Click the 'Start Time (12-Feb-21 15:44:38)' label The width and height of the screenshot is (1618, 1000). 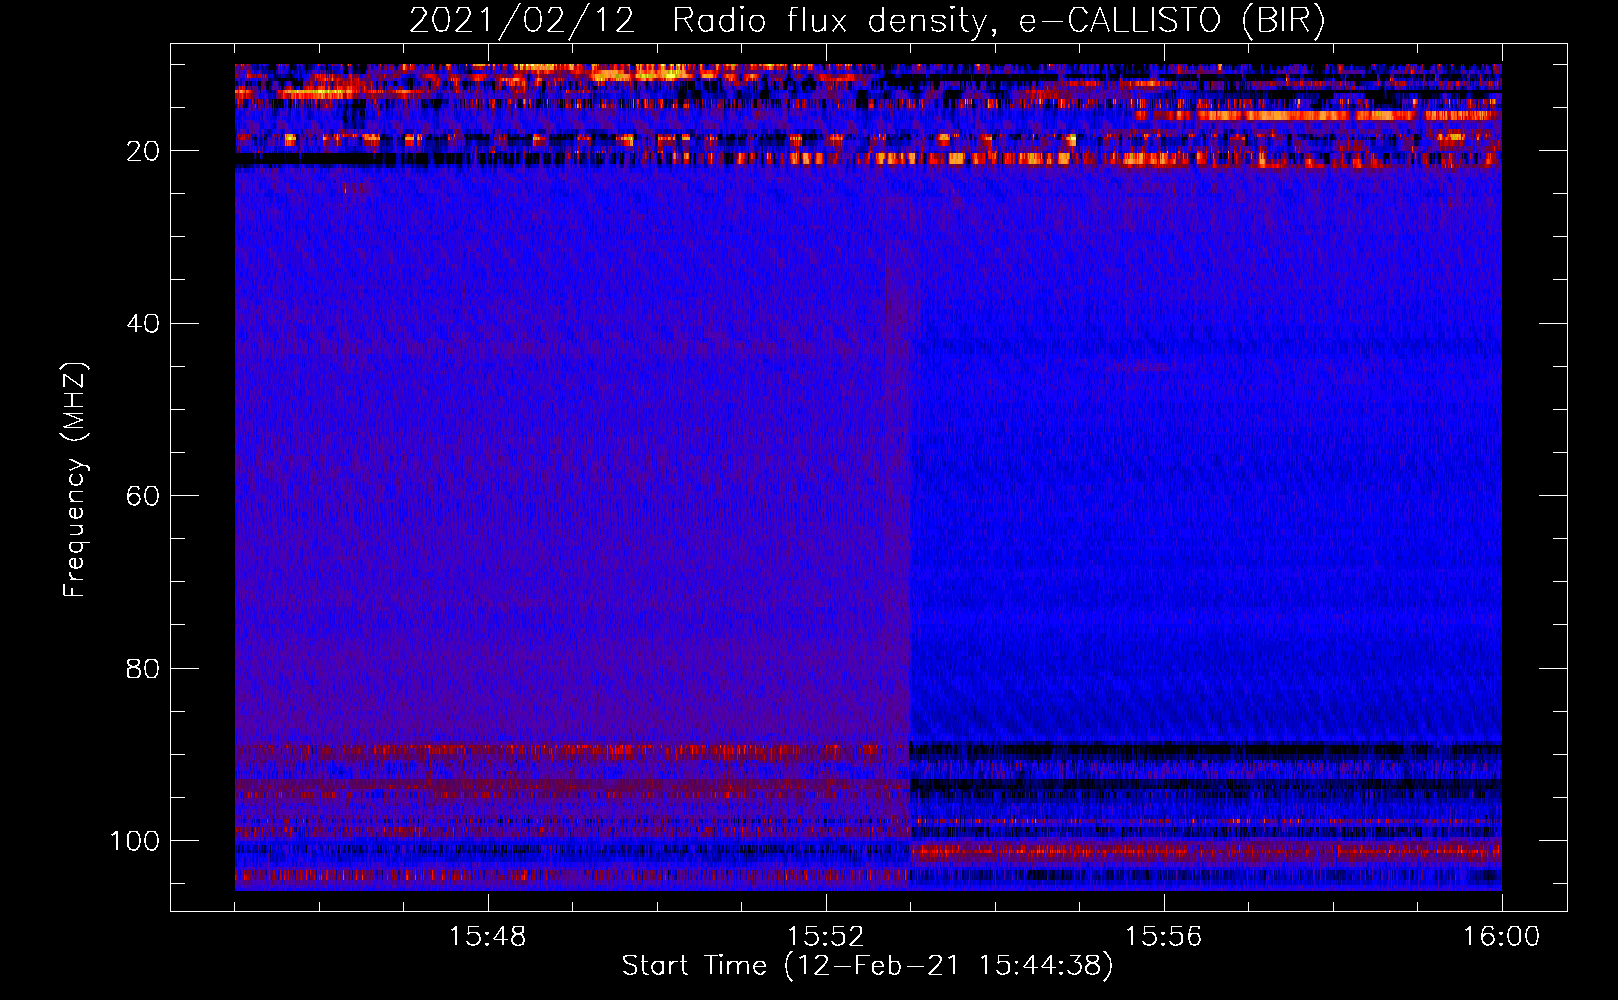[867, 966]
